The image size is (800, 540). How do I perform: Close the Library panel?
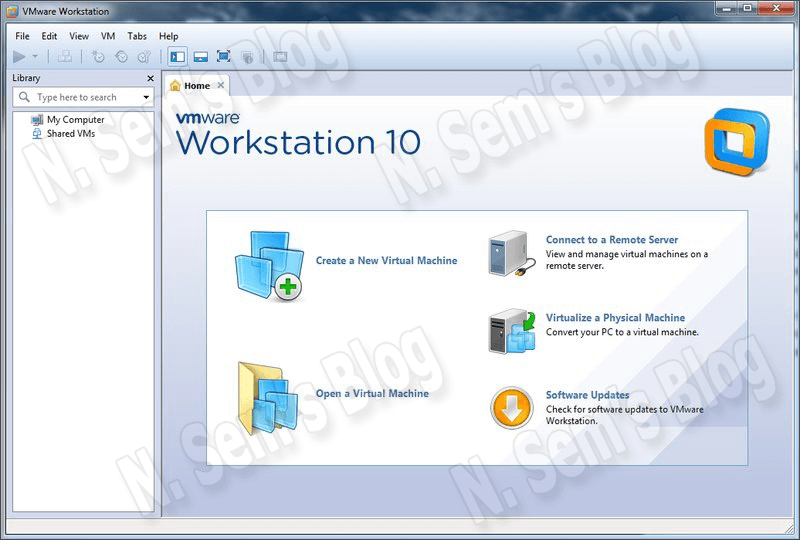point(150,78)
